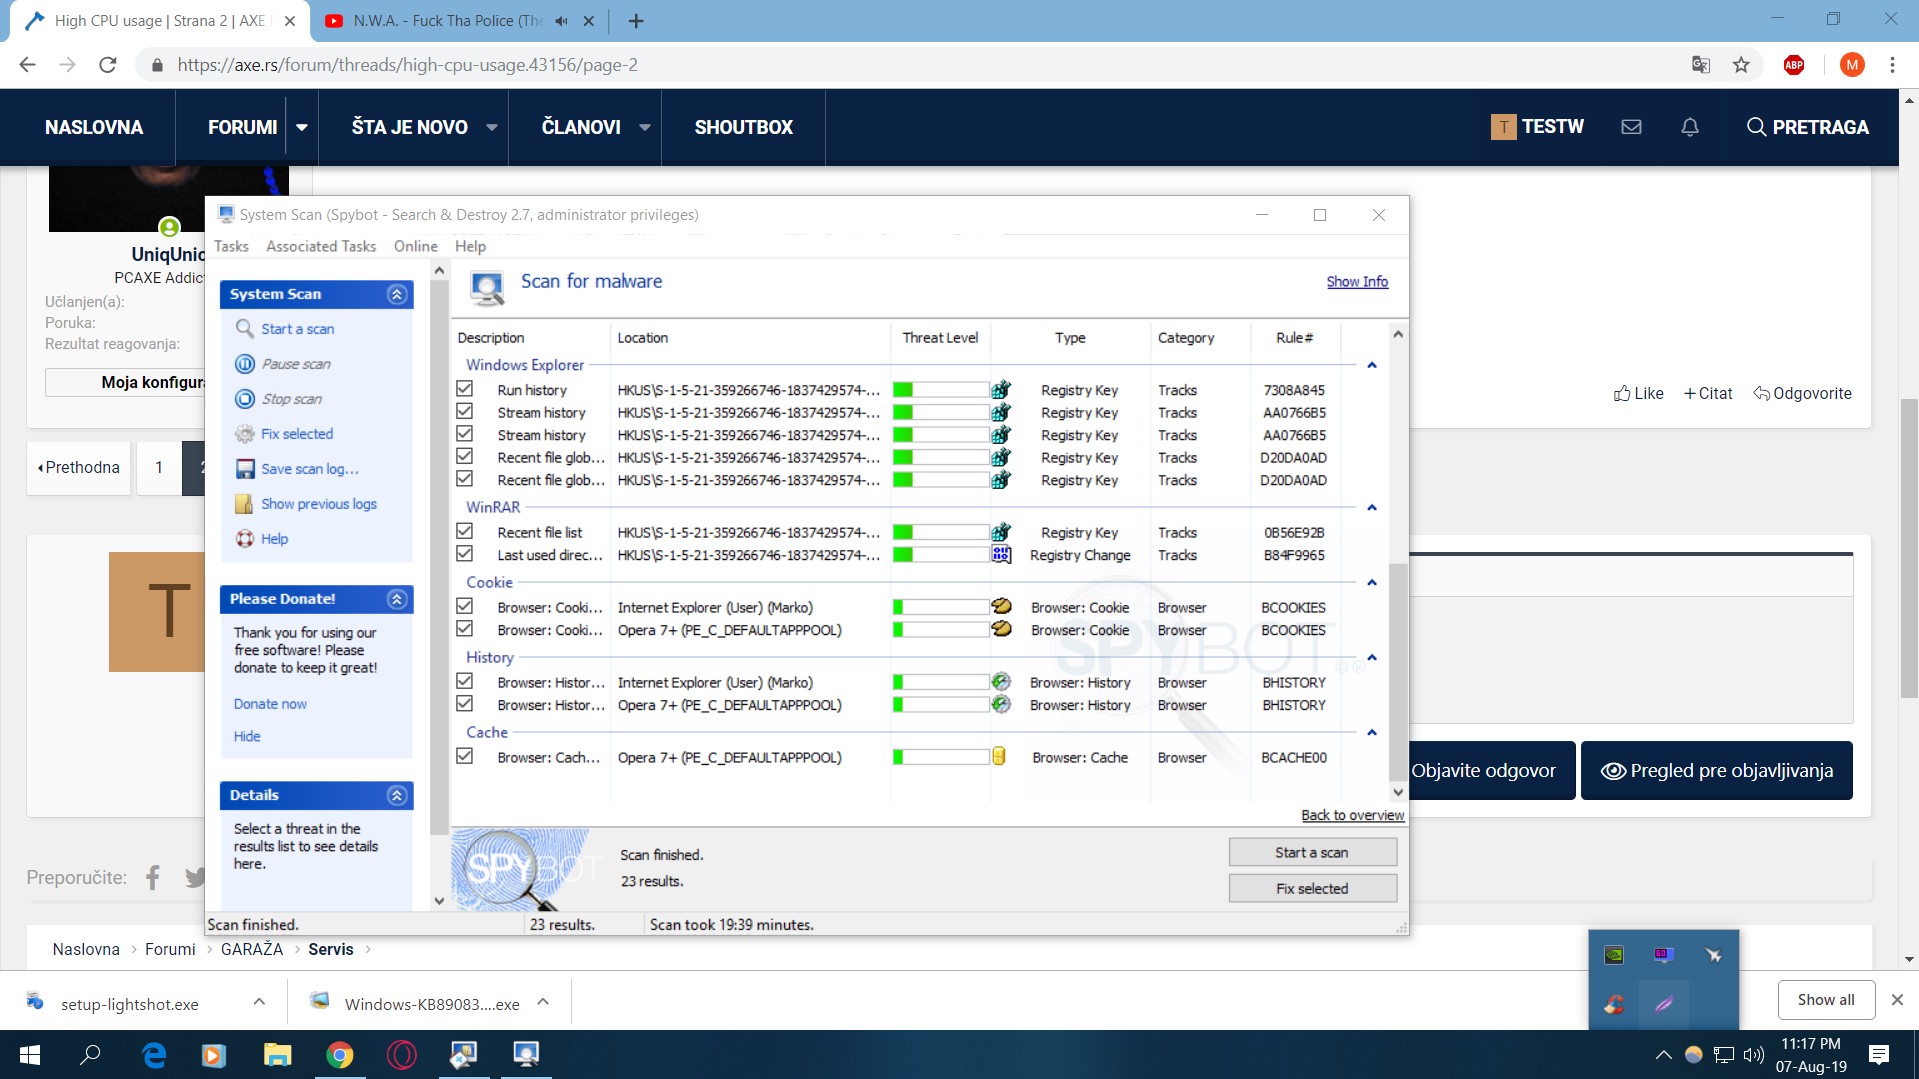The height and width of the screenshot is (1079, 1919).
Task: Click the Fix selected button at bottom
Action: click(1312, 888)
